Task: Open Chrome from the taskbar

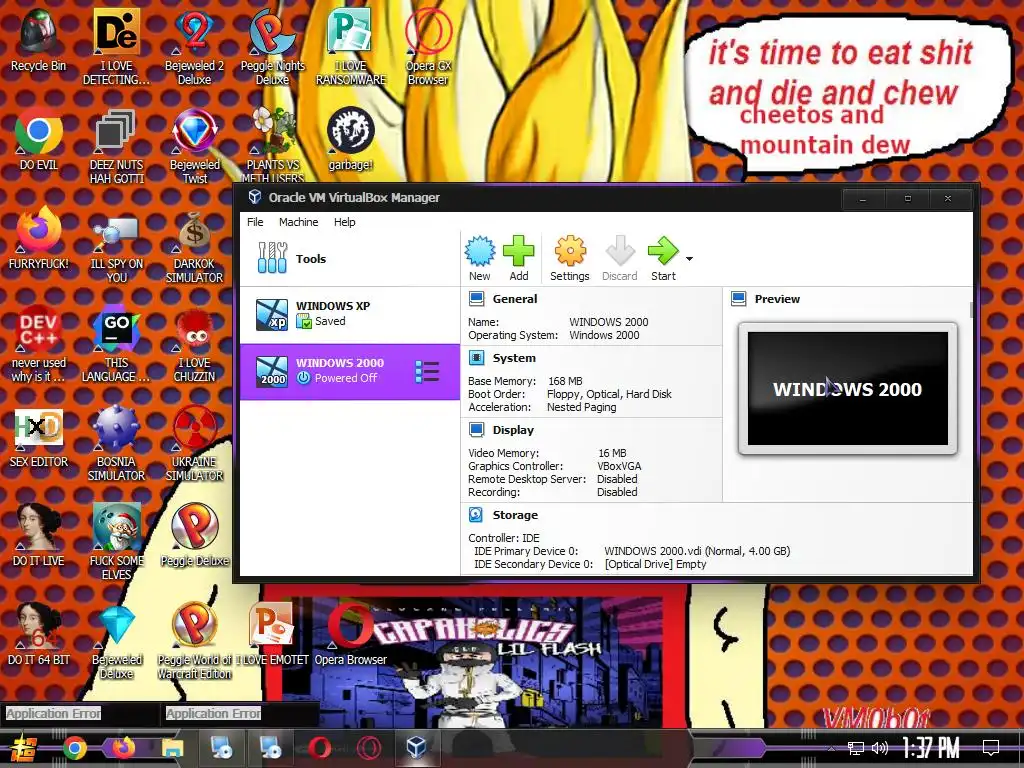Action: click(74, 748)
